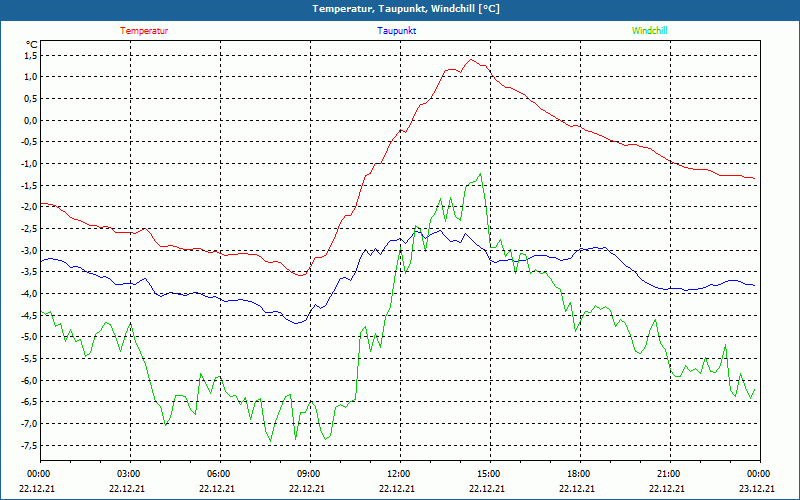
Task: Click the -2,5 y-axis value
Action: [x=29, y=229]
